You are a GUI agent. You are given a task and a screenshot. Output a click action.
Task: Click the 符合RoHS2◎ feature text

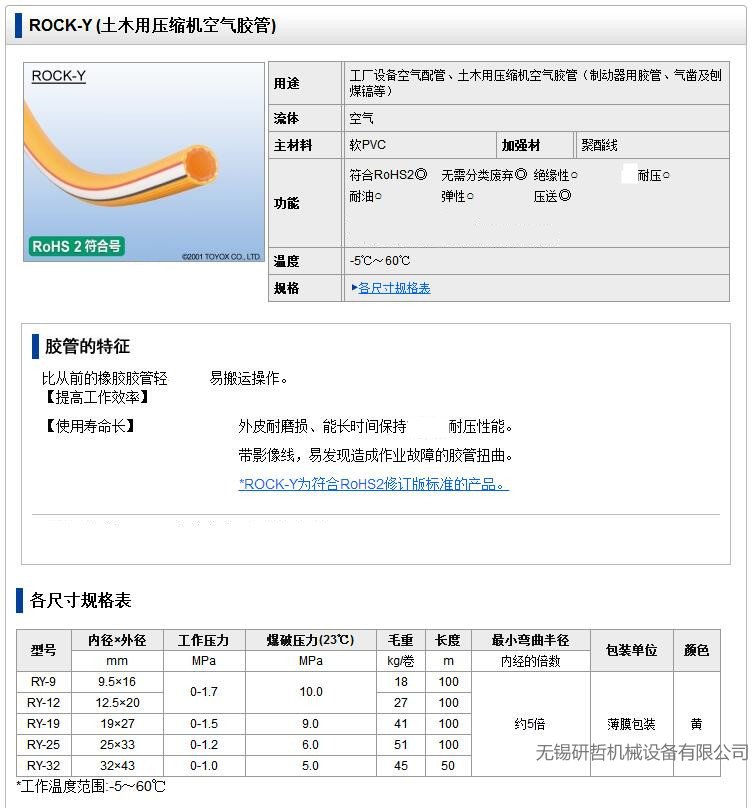(388, 175)
